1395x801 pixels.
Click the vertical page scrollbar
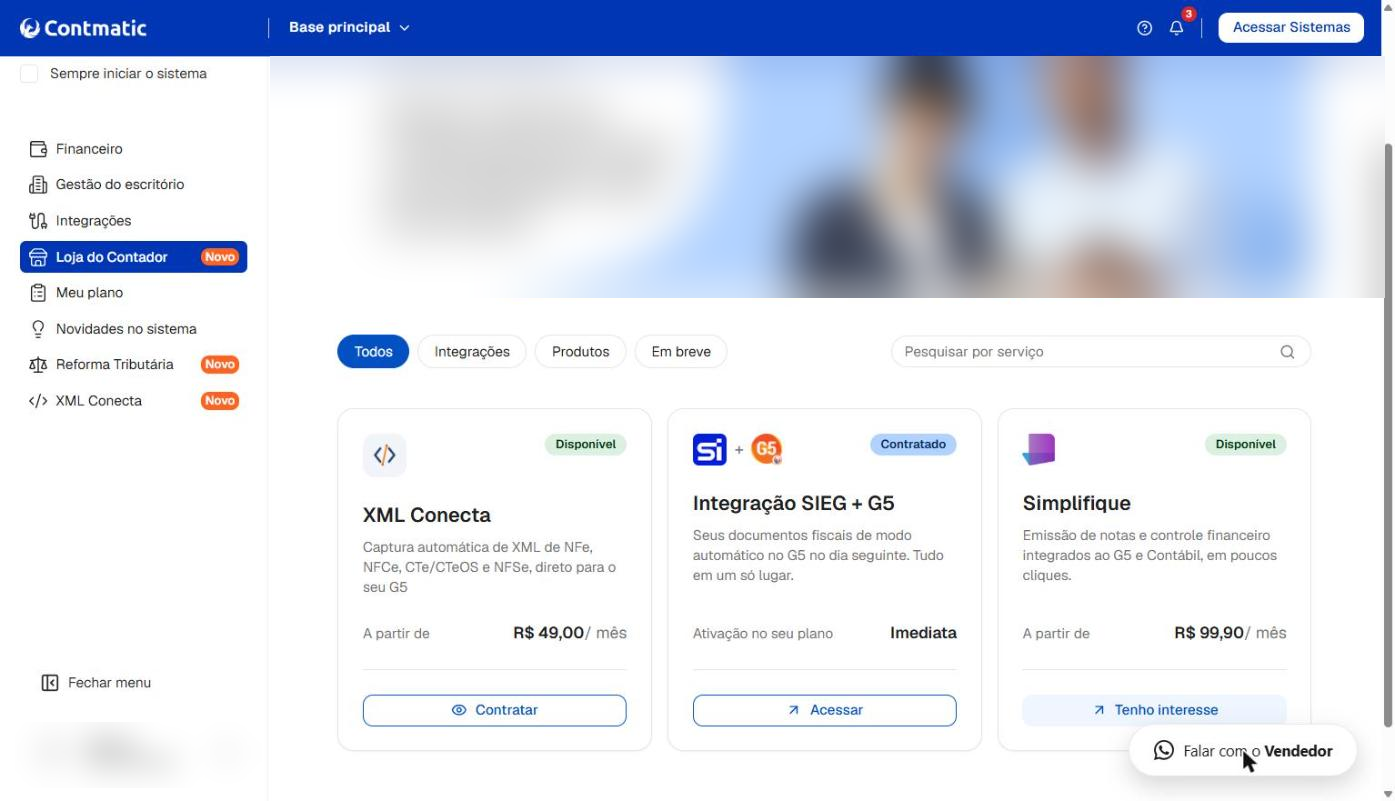click(1387, 435)
